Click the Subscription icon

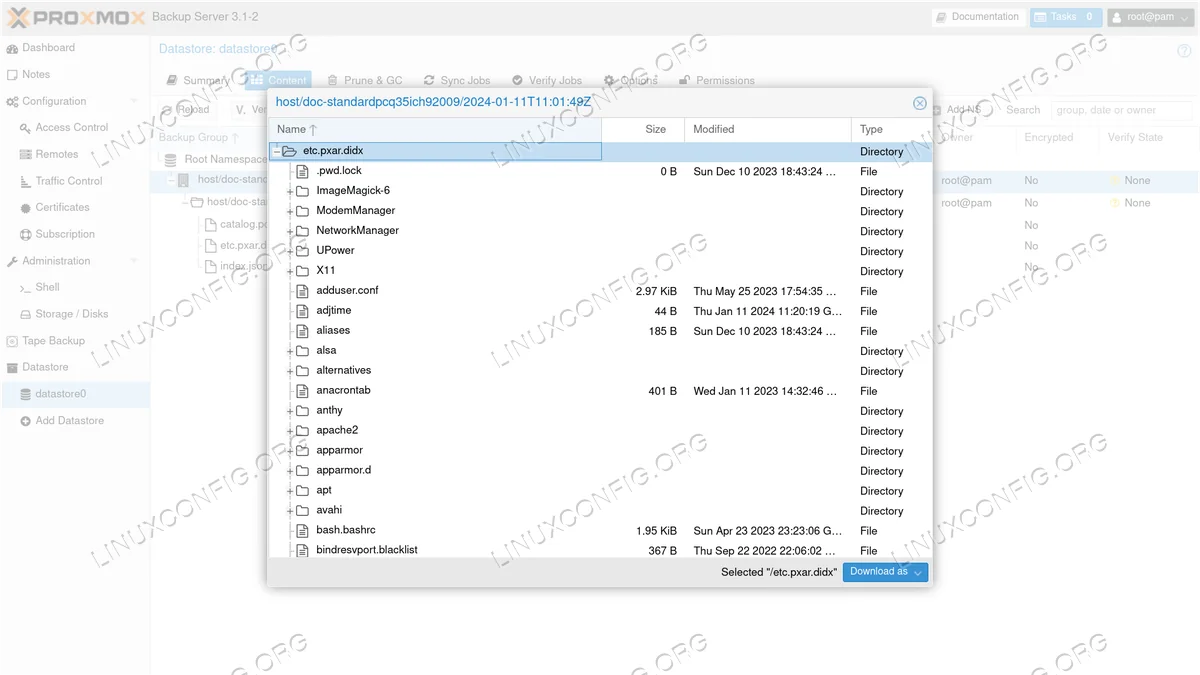[x=26, y=235]
